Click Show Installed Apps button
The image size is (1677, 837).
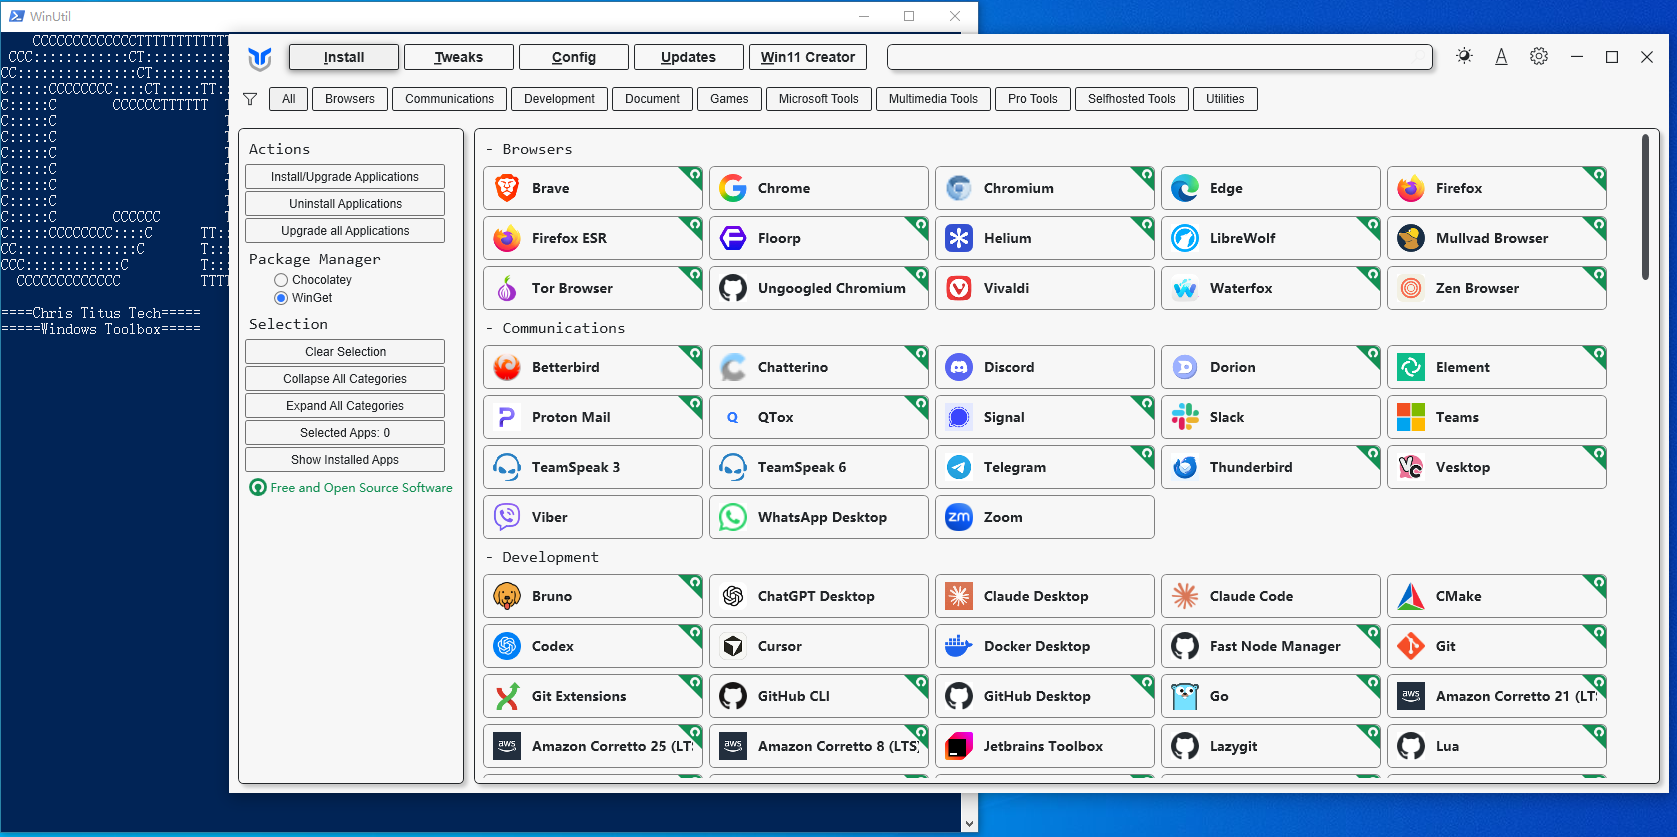coord(345,460)
